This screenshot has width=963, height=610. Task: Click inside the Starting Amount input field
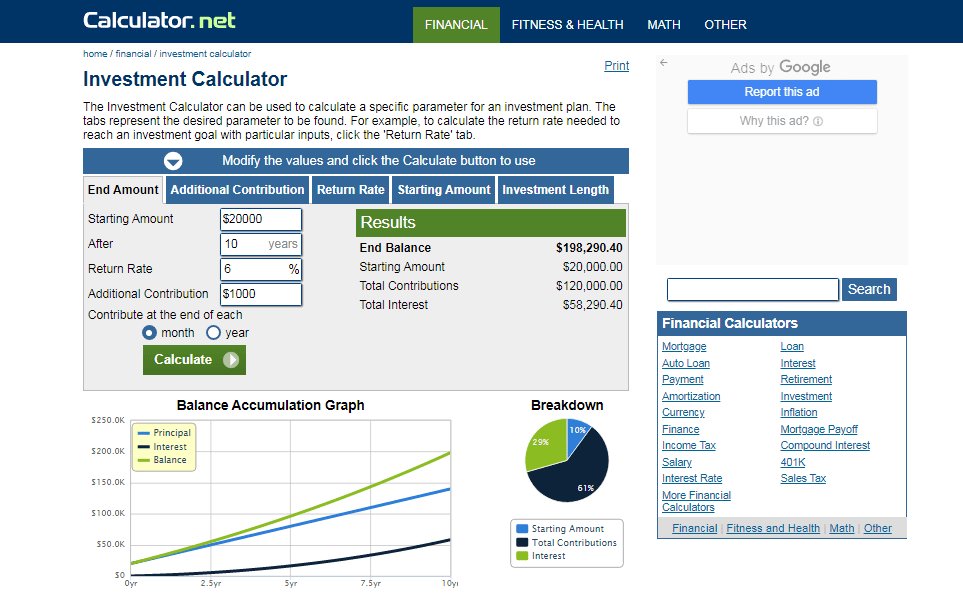coord(259,219)
